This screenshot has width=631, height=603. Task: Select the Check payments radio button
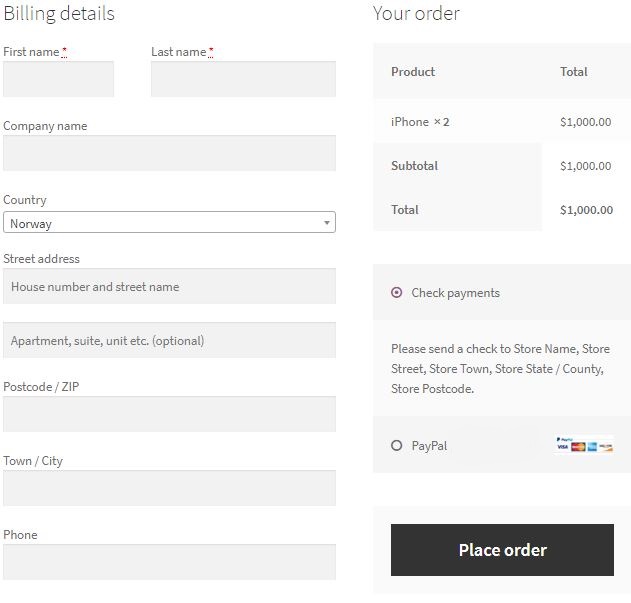tap(397, 293)
